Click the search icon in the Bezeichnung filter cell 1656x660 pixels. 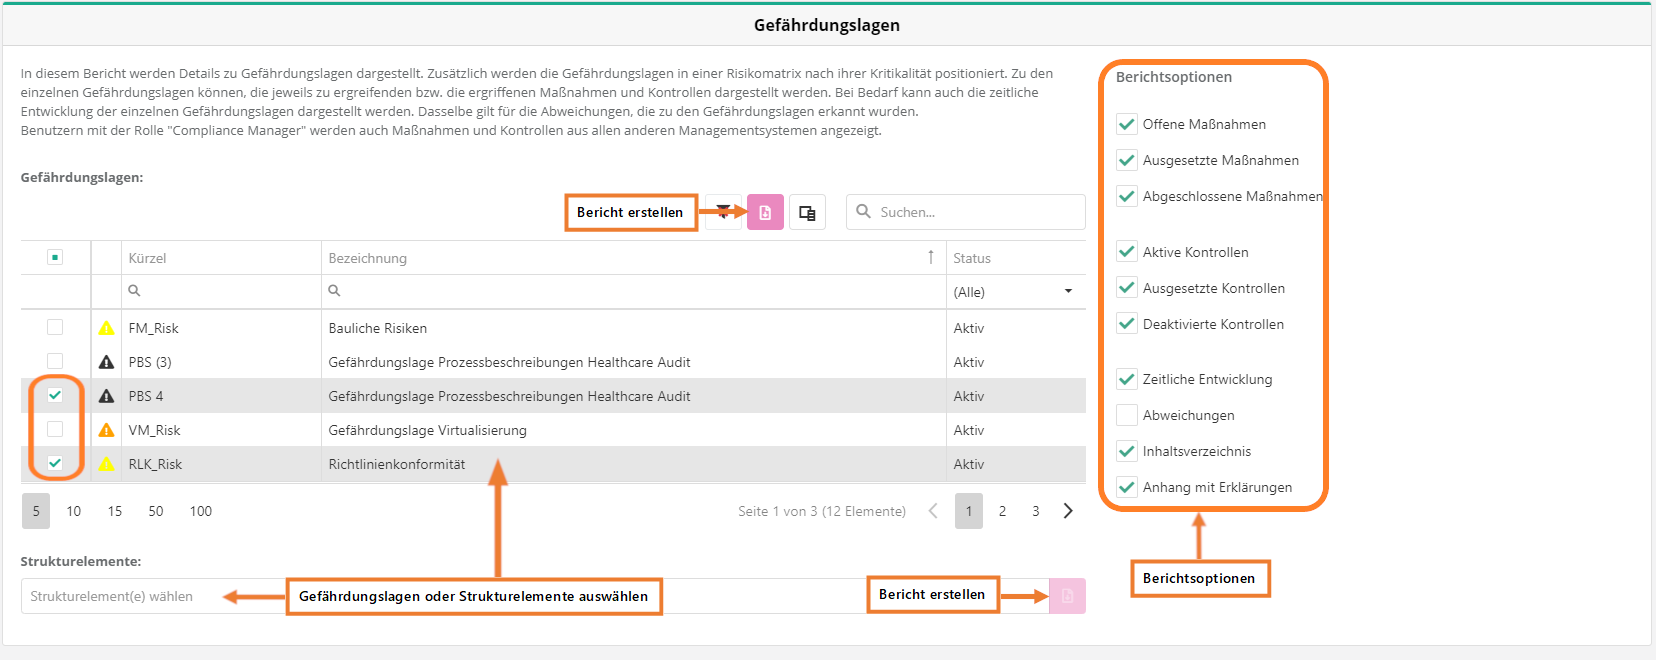tap(334, 291)
